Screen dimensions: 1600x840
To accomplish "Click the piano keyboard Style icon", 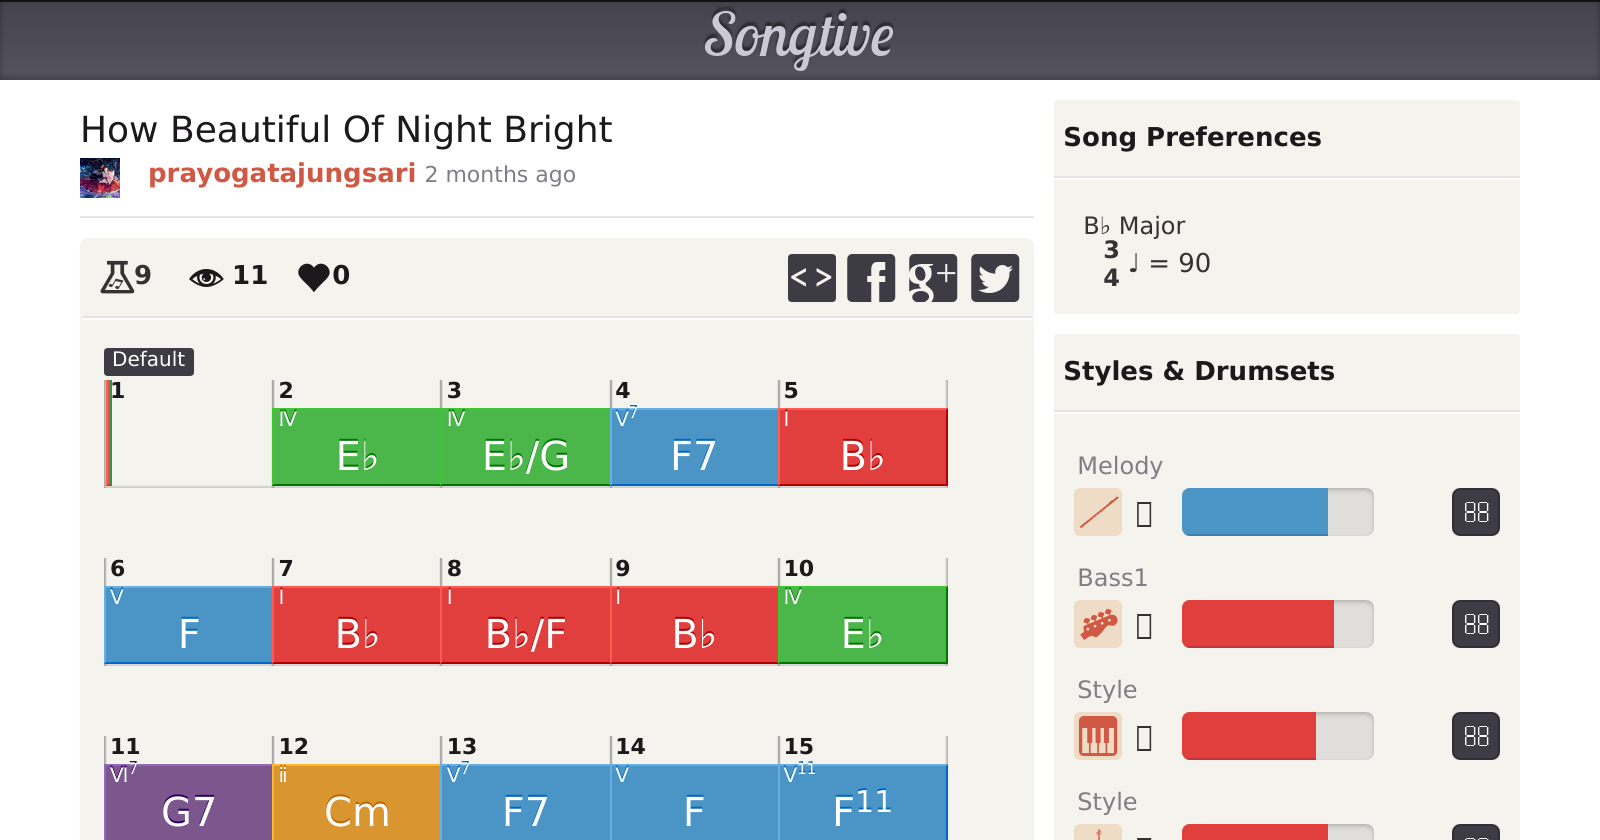I will click(x=1098, y=737).
